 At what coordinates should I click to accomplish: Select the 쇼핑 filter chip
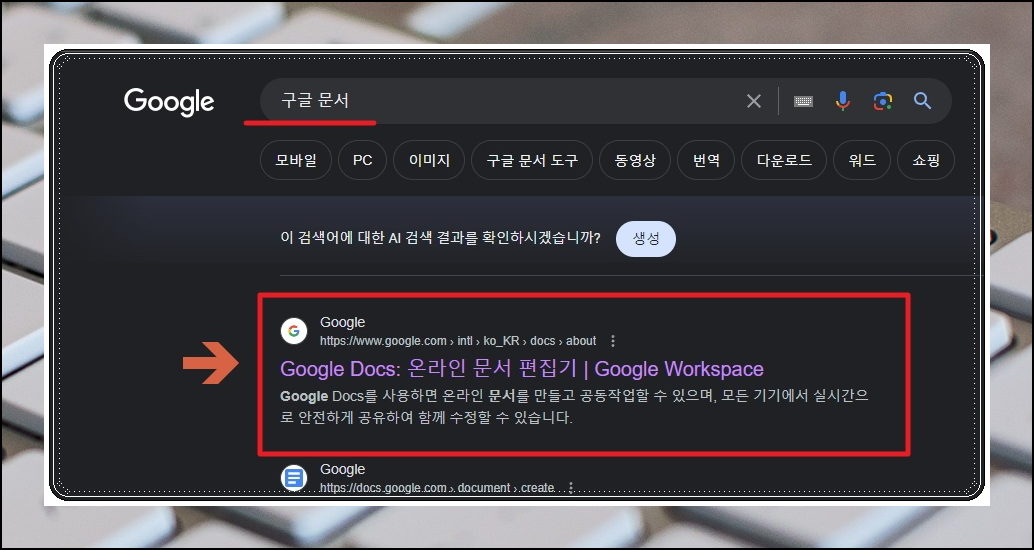(x=926, y=160)
